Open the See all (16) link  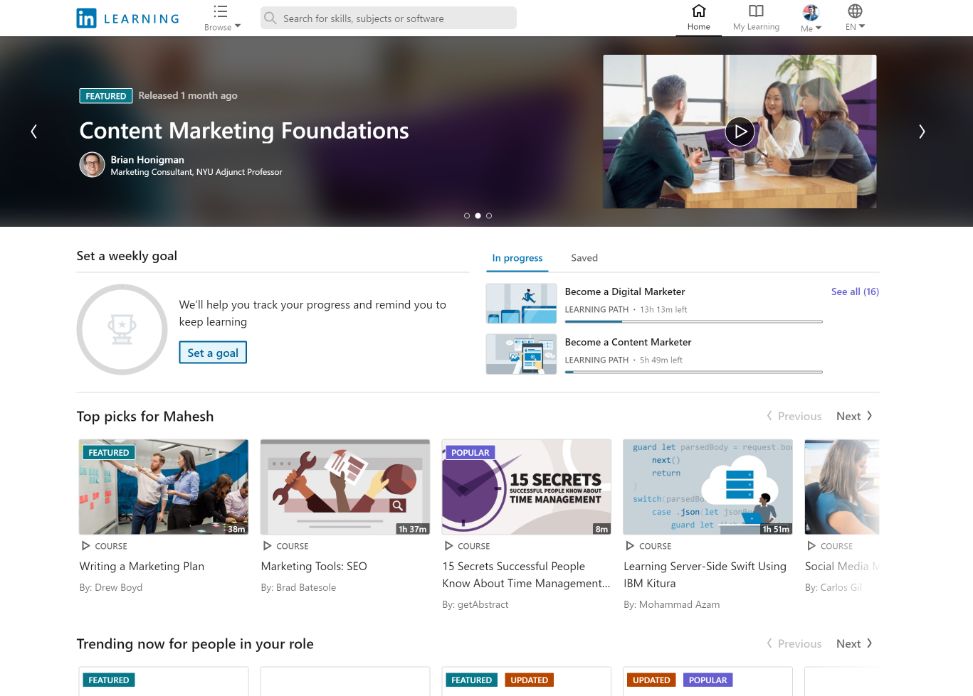click(x=855, y=292)
